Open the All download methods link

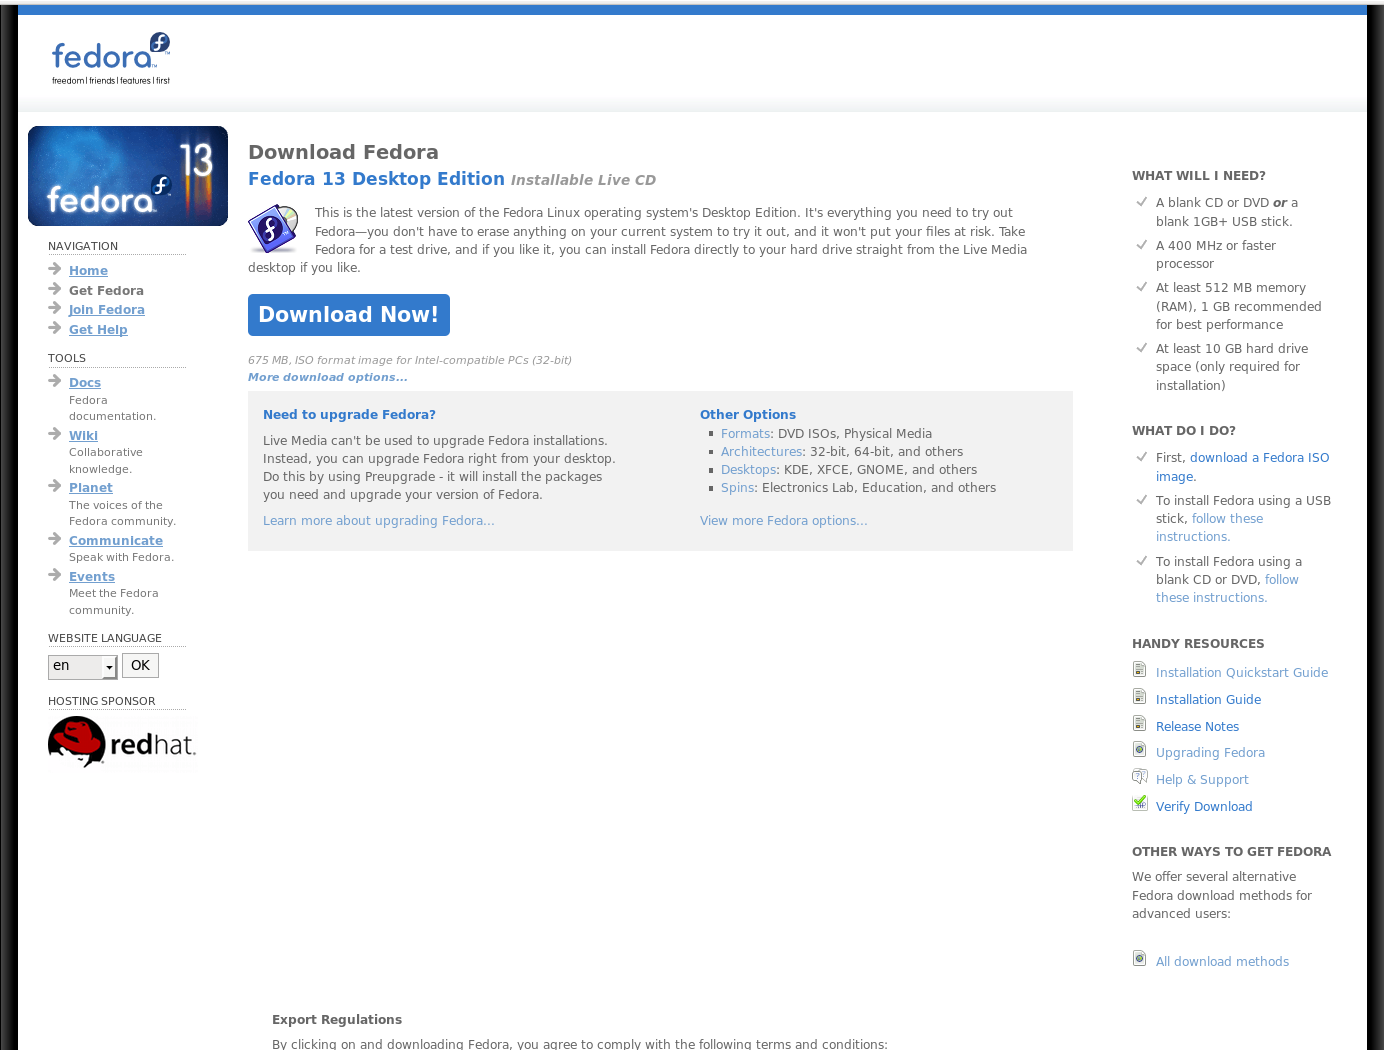[1222, 962]
